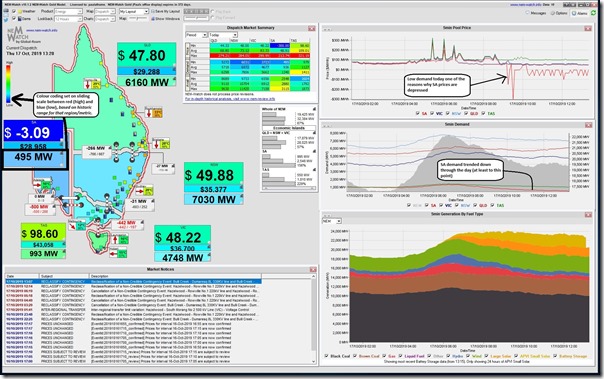Screen dimensions: 604x379
Task: Select the Play Back radio button
Action: tap(213, 12)
